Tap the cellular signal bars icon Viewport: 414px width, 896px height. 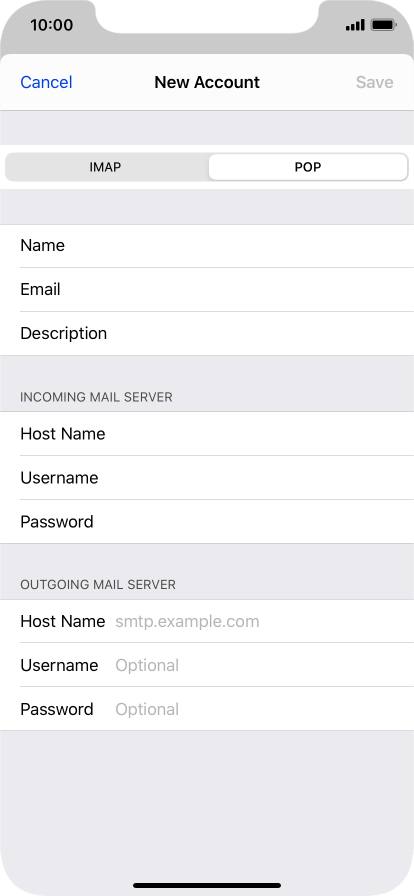coord(355,25)
